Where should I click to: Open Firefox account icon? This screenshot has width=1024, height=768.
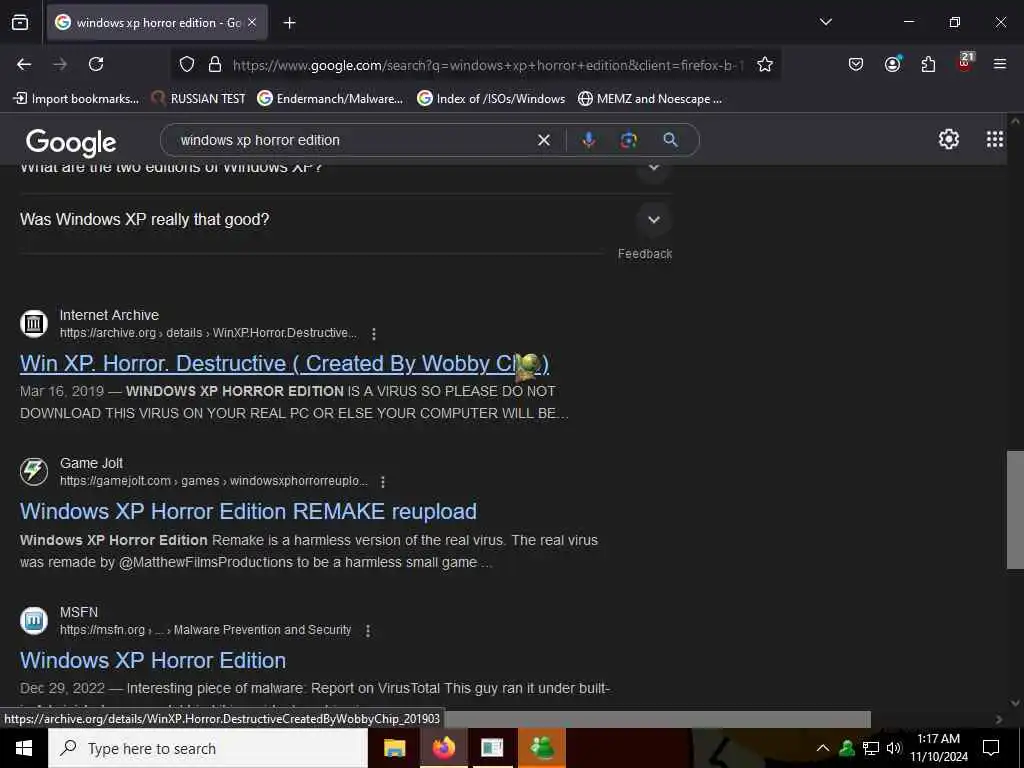(x=892, y=64)
